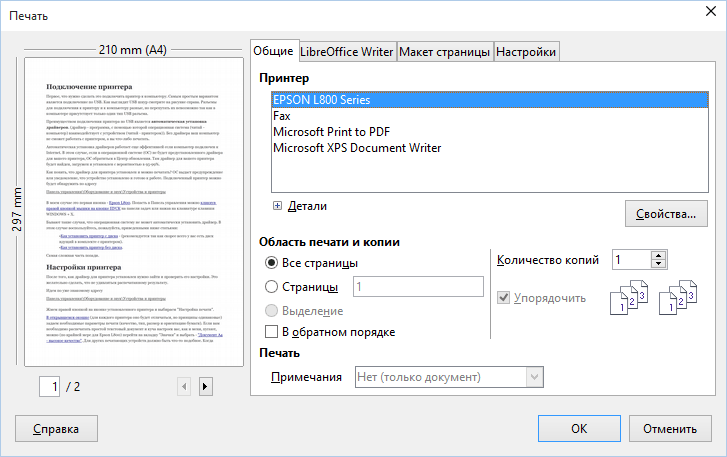Switch to the 'Настройки' tab

(x=526, y=51)
